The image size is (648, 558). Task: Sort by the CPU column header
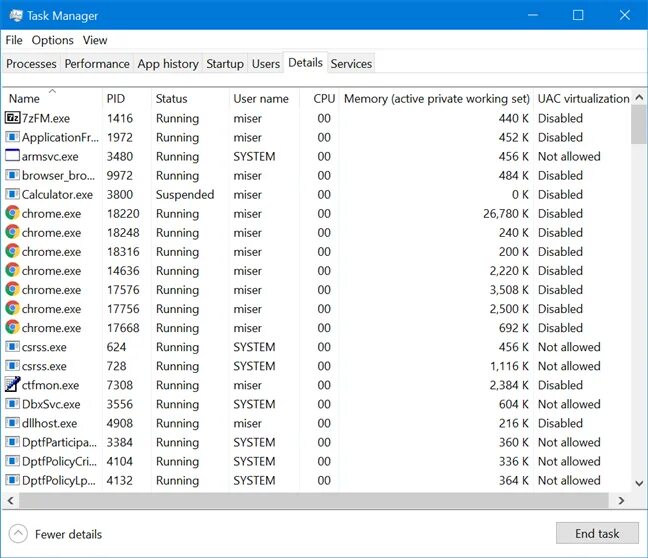coord(319,98)
